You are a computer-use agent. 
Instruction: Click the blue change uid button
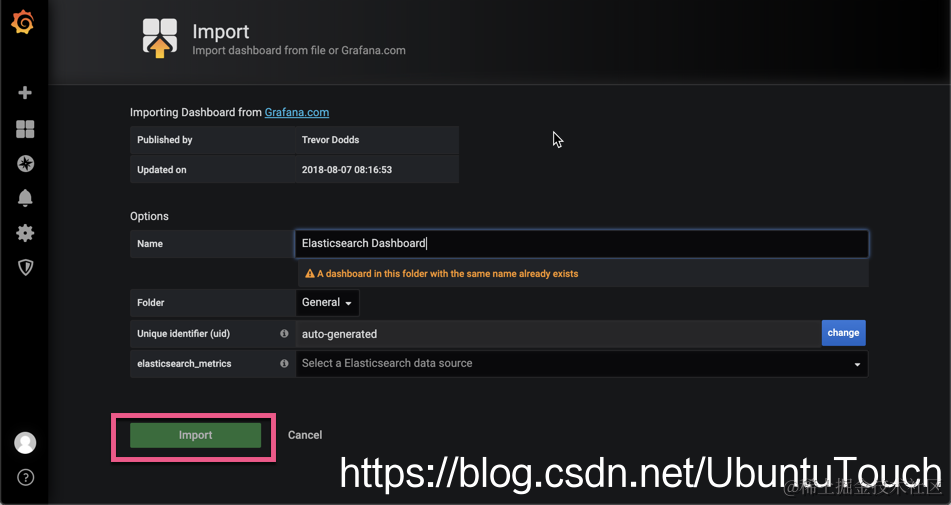844,333
